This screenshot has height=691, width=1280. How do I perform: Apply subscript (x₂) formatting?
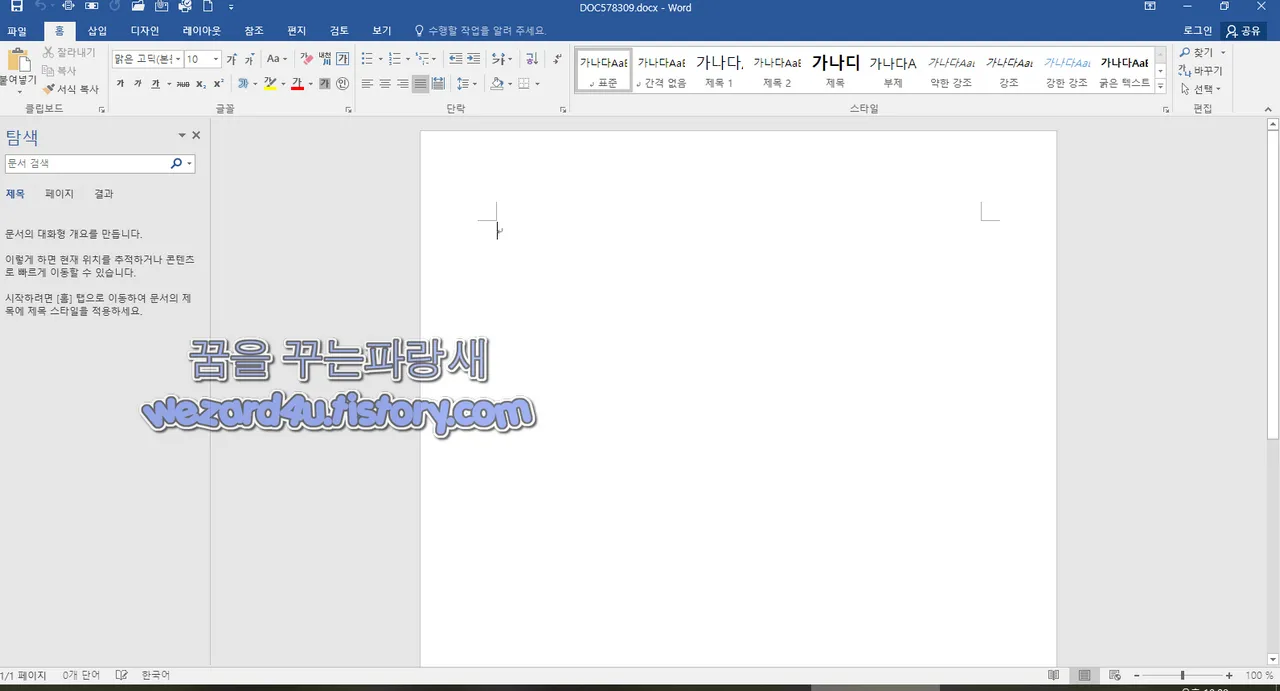(x=201, y=84)
